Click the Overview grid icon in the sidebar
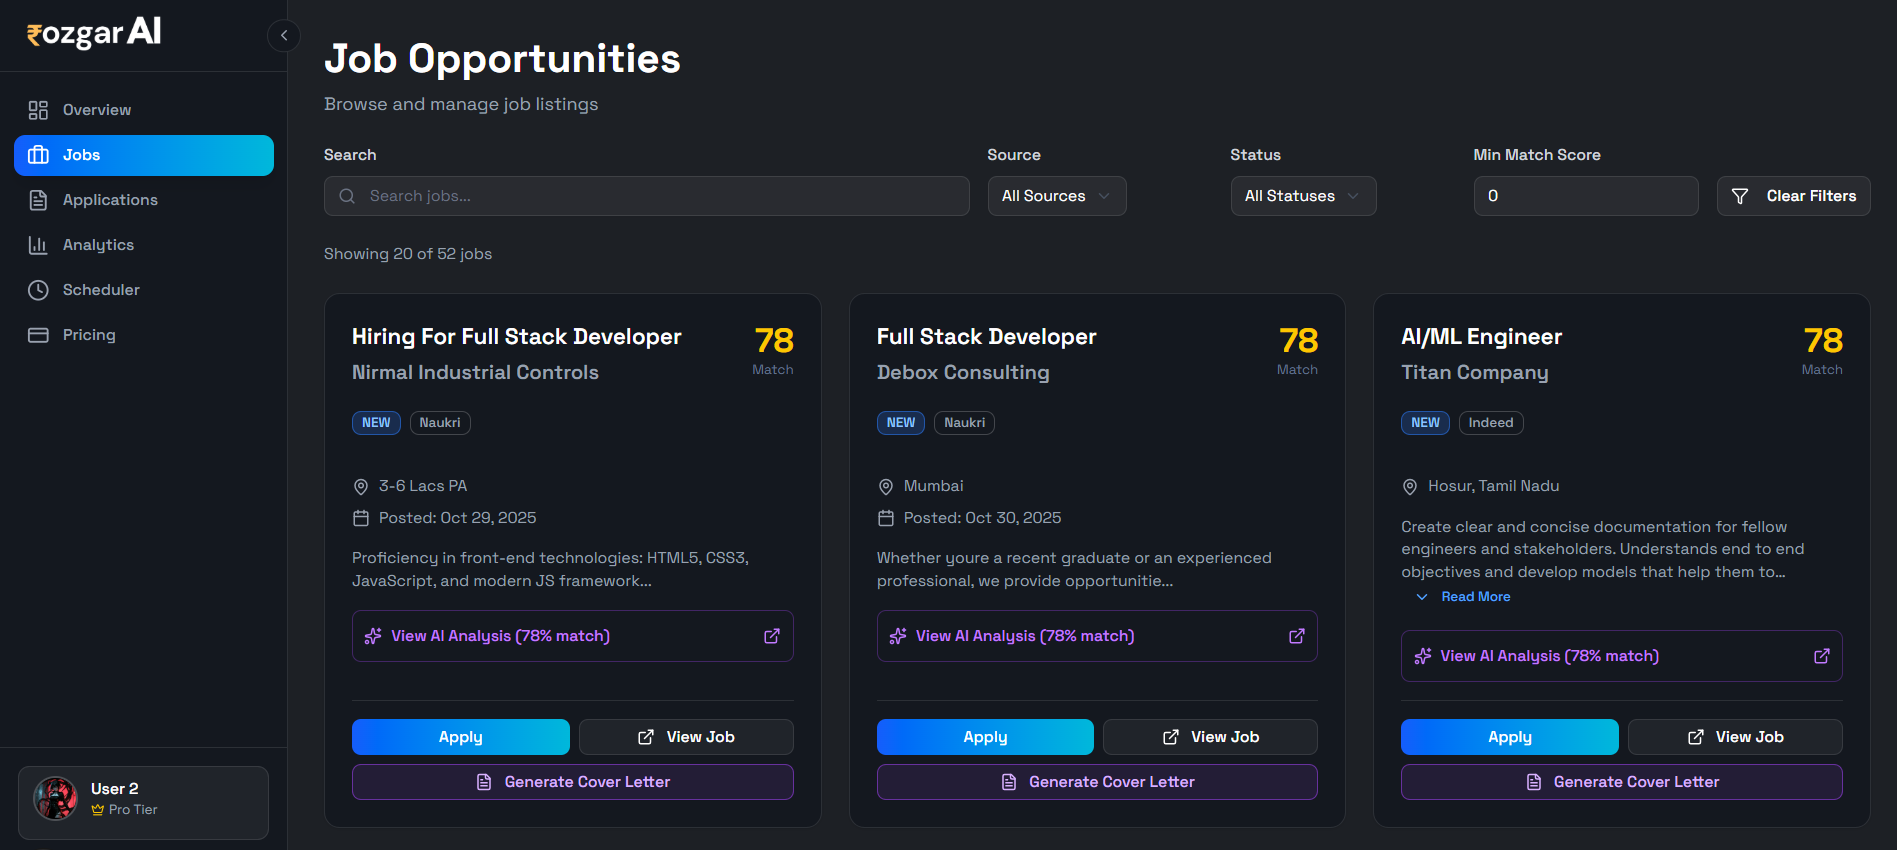Viewport: 1897px width, 850px height. click(38, 110)
